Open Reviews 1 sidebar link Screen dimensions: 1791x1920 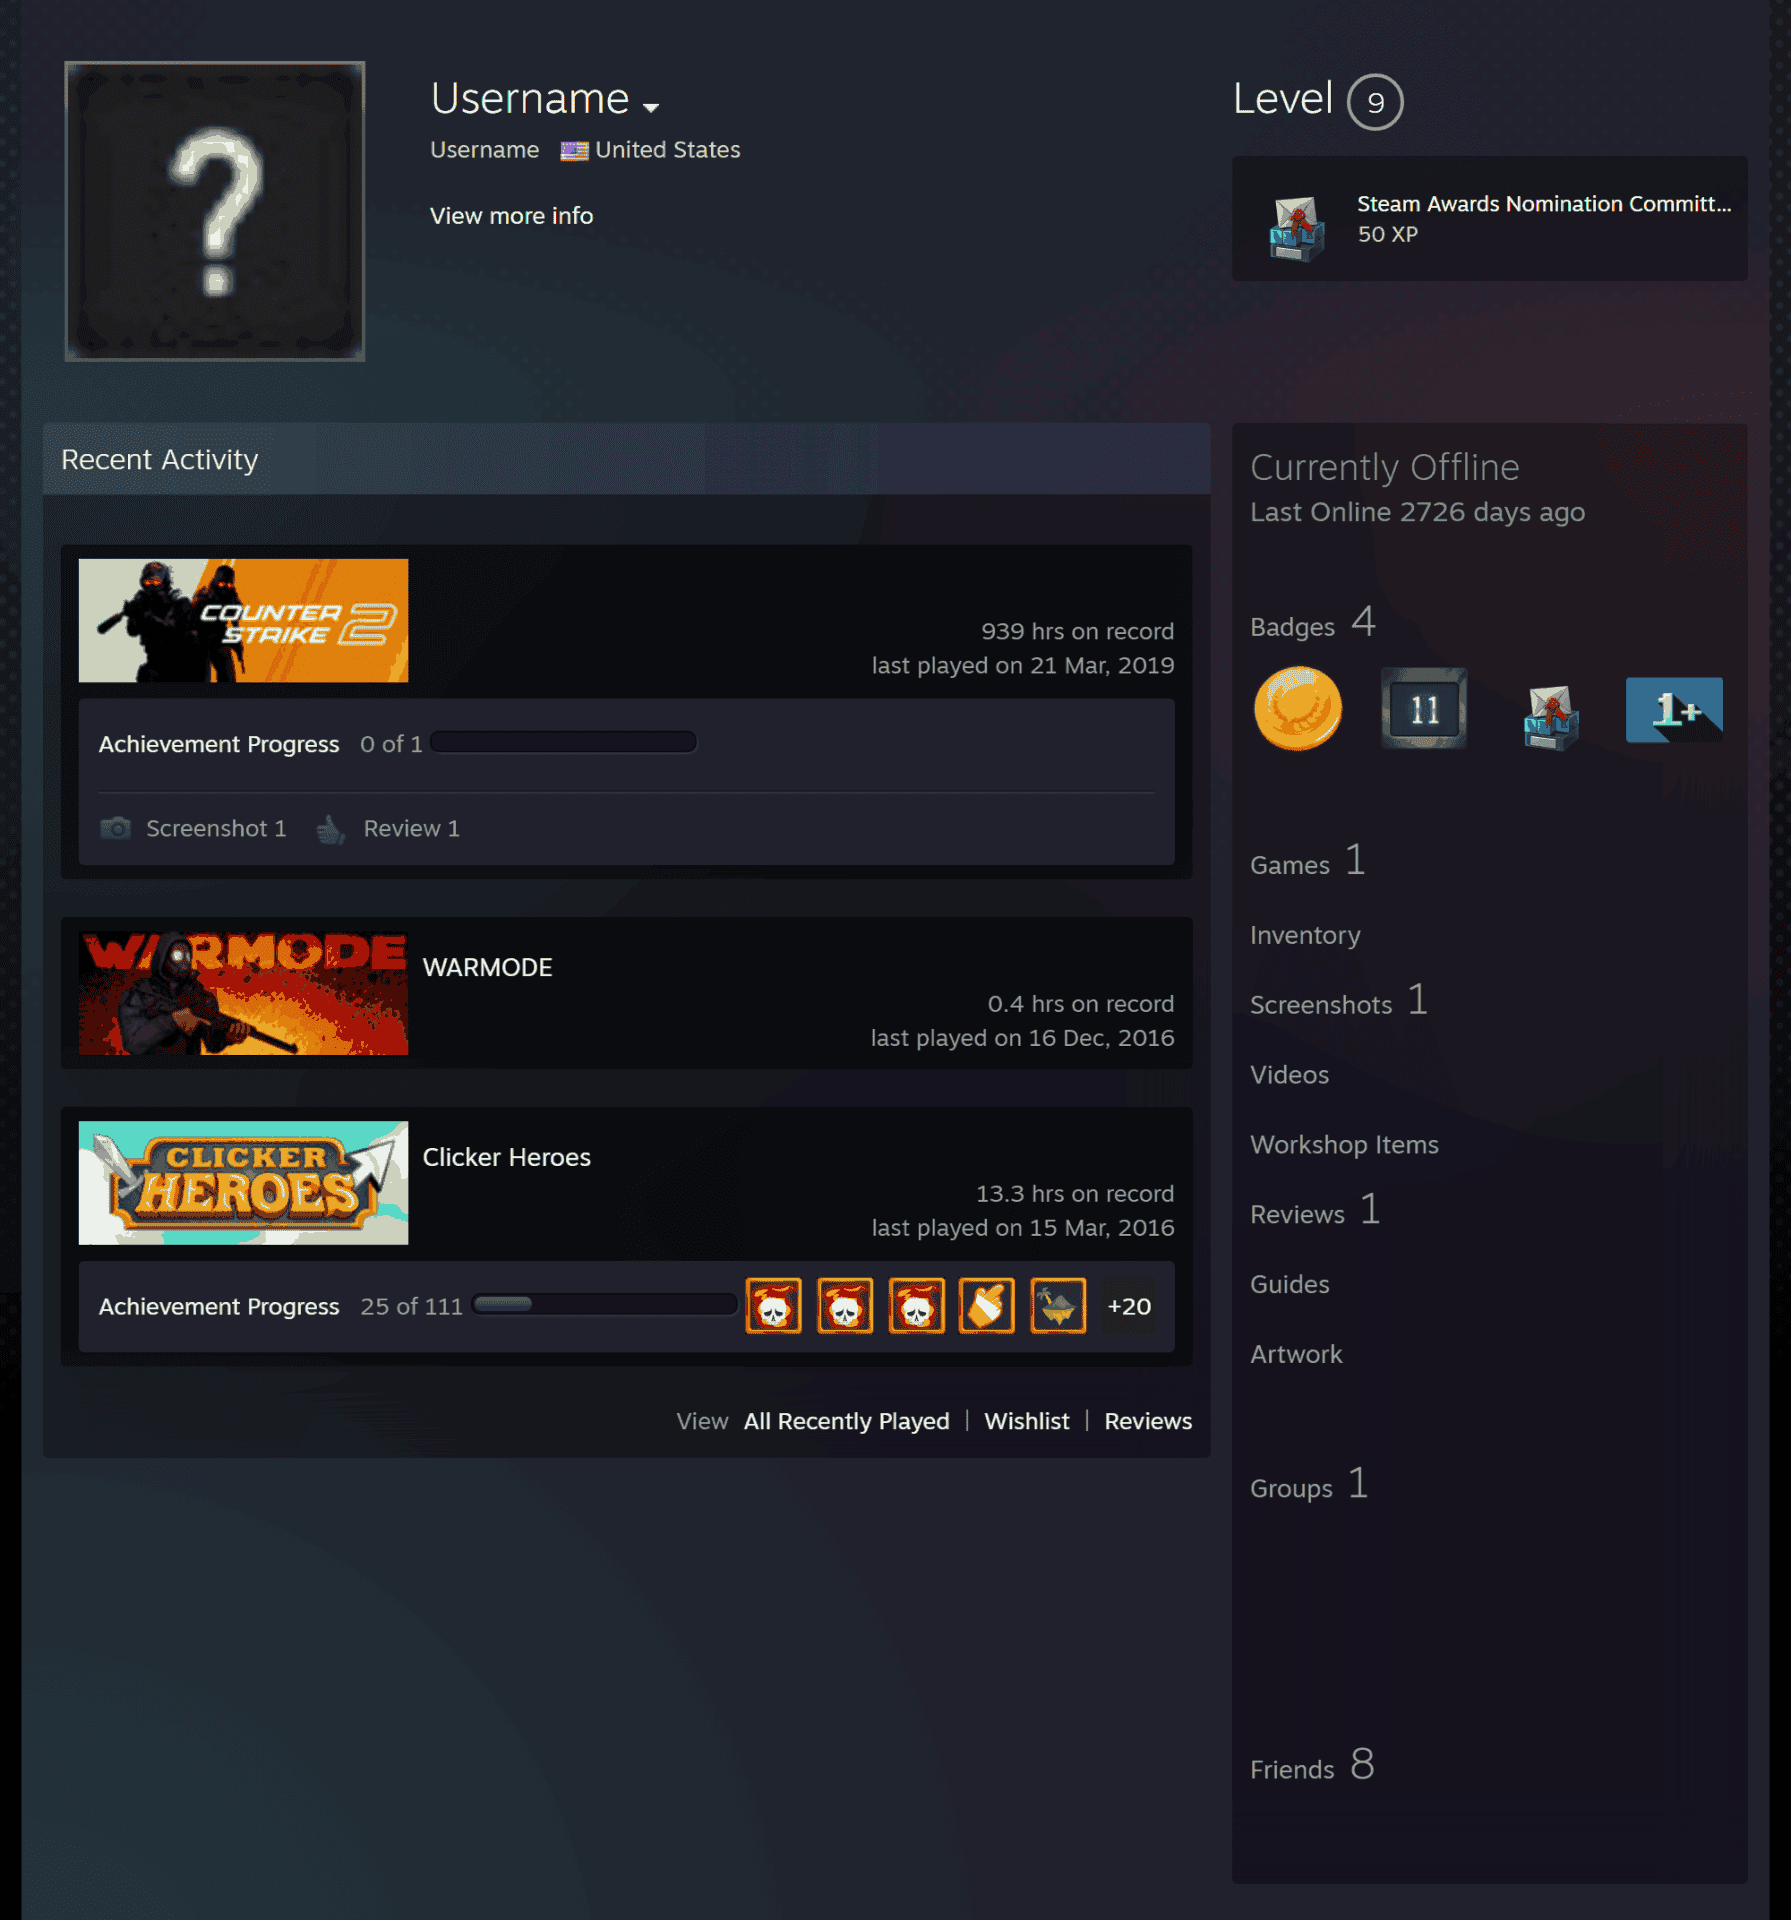click(x=1315, y=1212)
